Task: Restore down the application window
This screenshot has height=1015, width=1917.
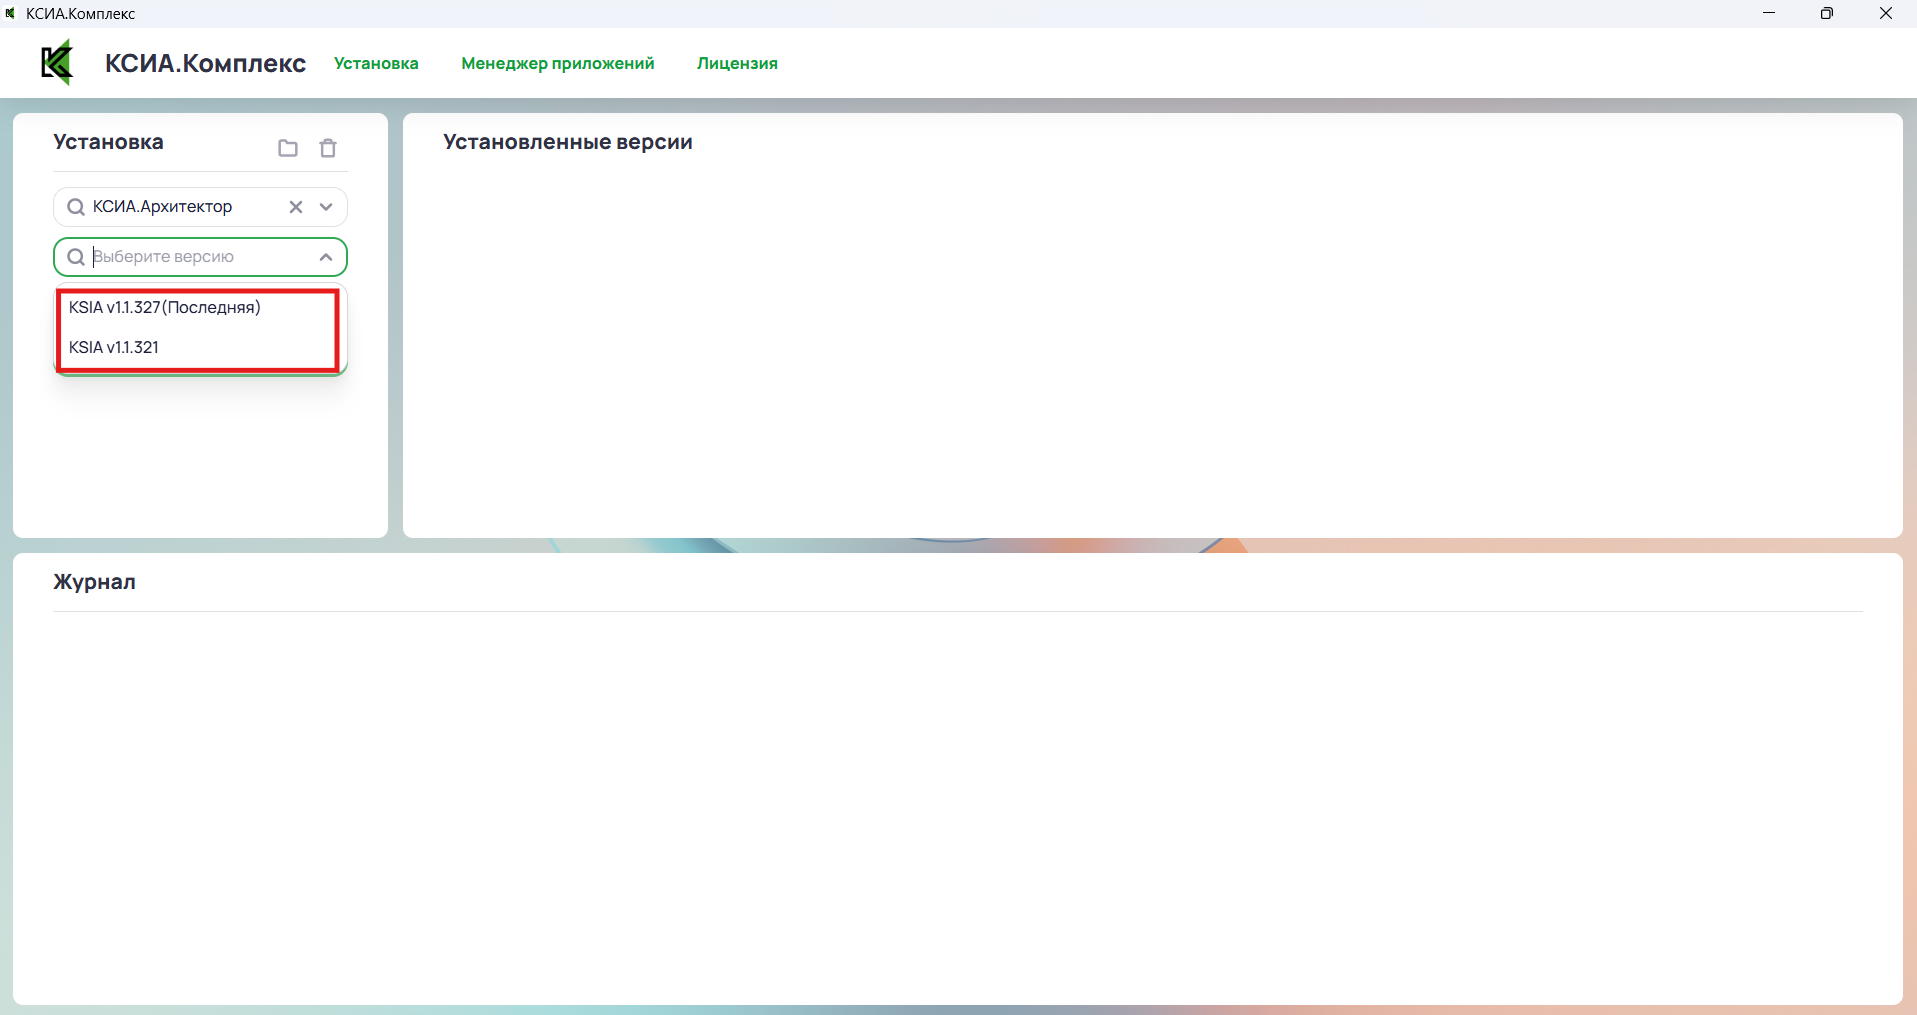Action: click(x=1827, y=13)
